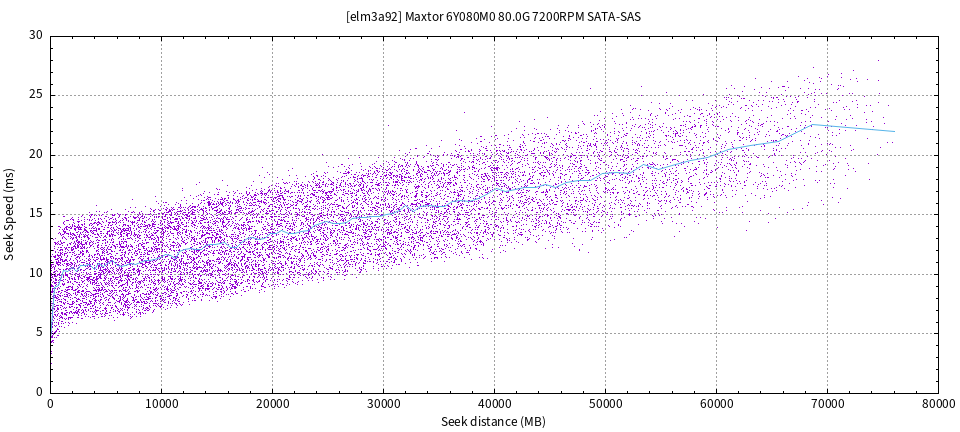Screen dimensions: 960x432
Task: Click the 10000 tick label on x-axis
Action: point(161,403)
